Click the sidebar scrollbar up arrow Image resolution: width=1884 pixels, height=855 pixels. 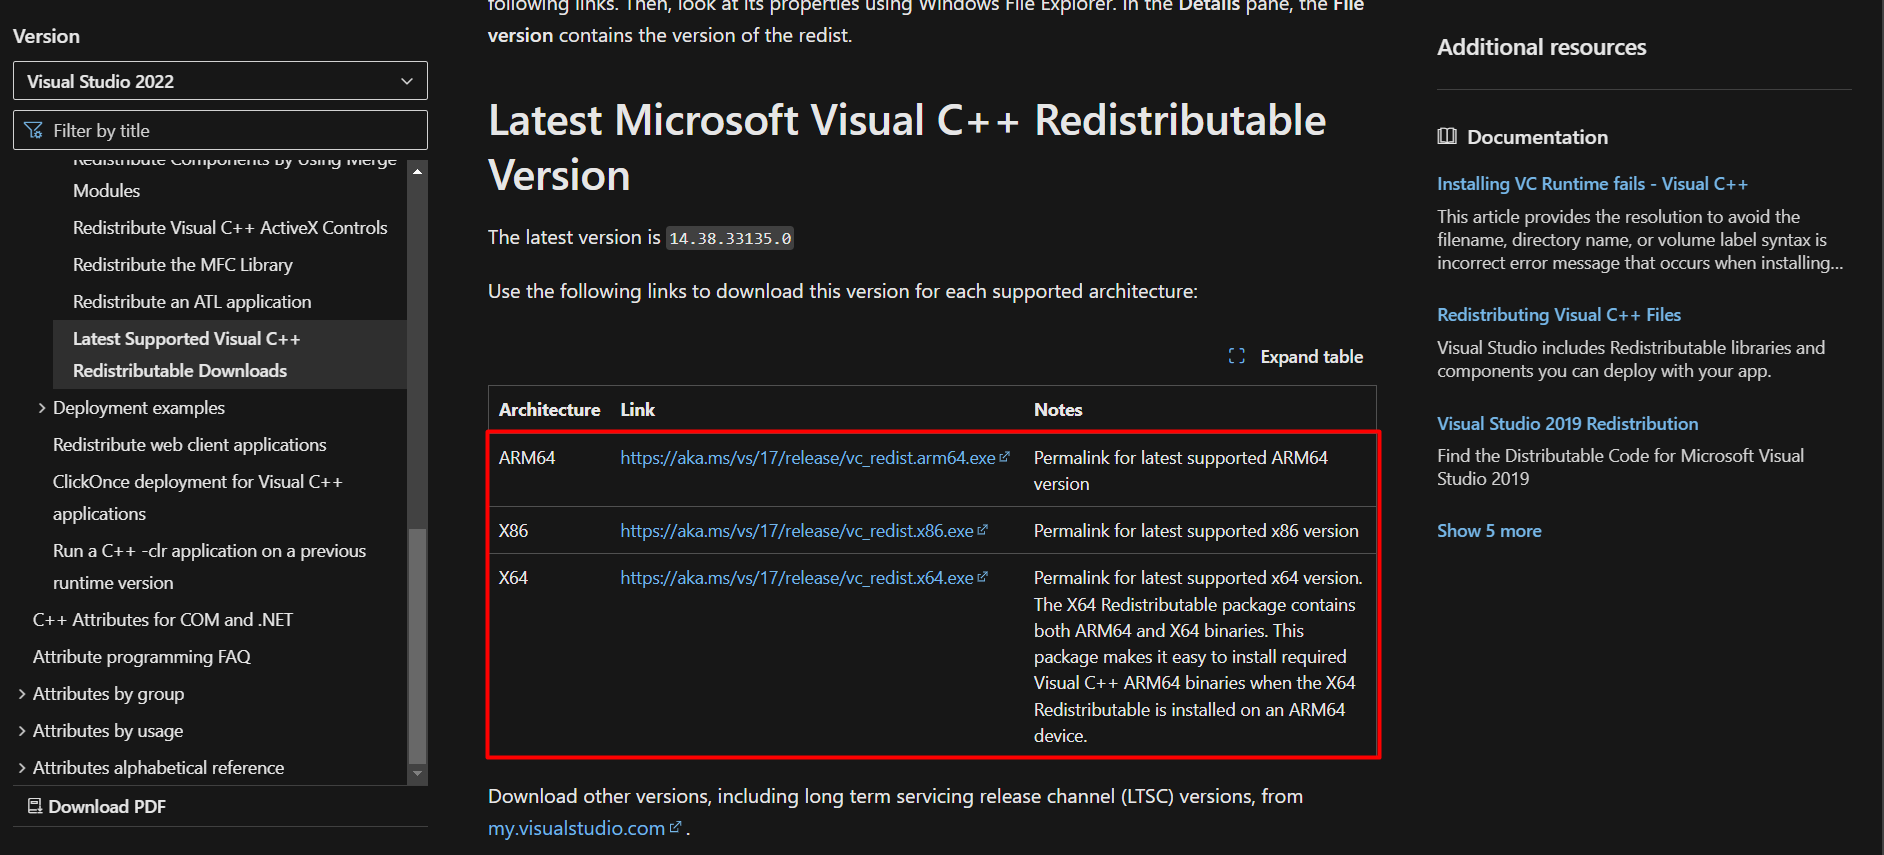coord(417,171)
